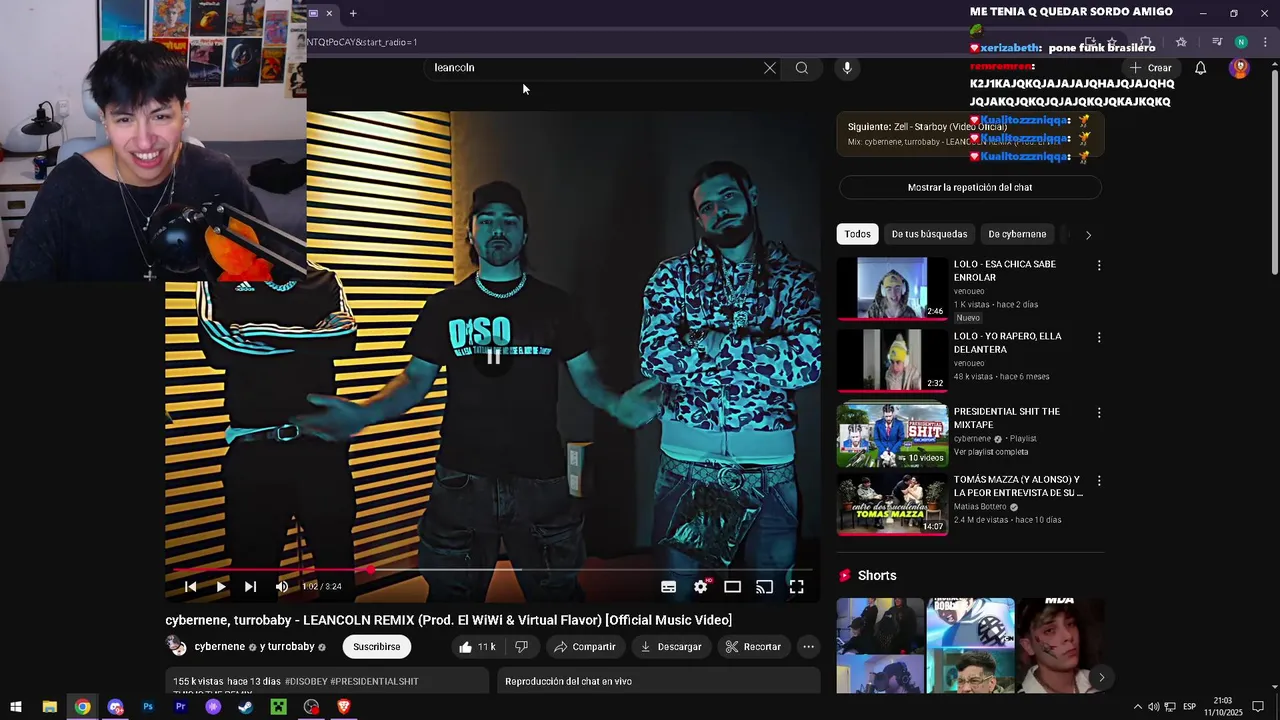Close the current browser tab
Viewport: 1280px width, 720px height.
[329, 13]
